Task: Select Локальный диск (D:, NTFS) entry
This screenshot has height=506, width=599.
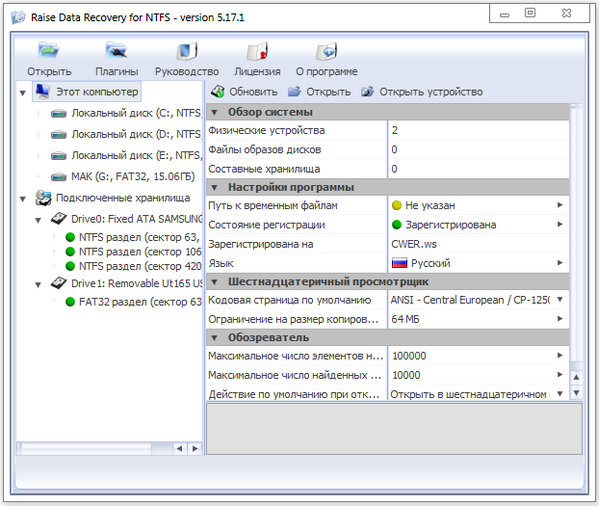Action: coord(136,134)
